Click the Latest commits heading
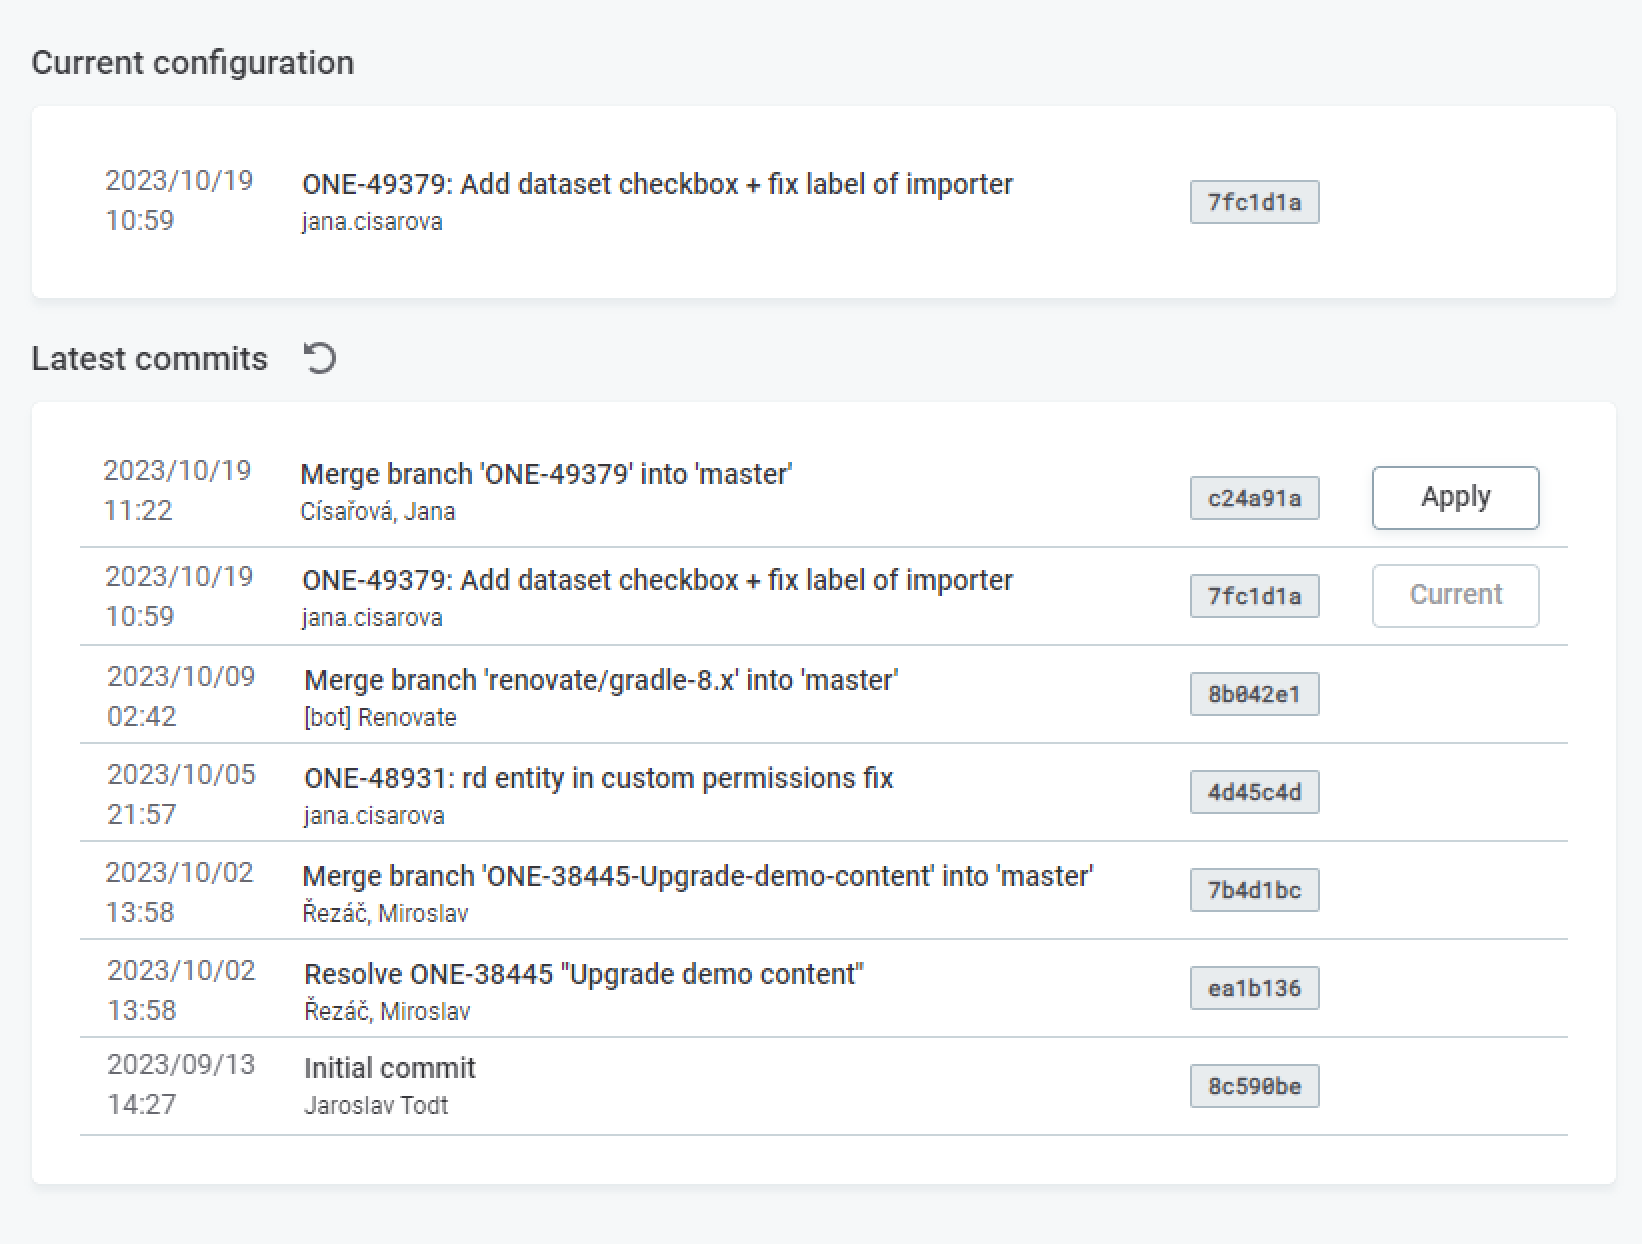 (x=150, y=358)
